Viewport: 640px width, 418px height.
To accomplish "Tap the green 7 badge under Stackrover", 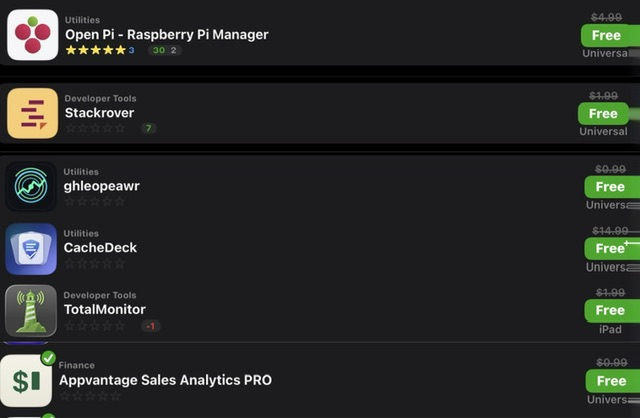I will tap(149, 129).
